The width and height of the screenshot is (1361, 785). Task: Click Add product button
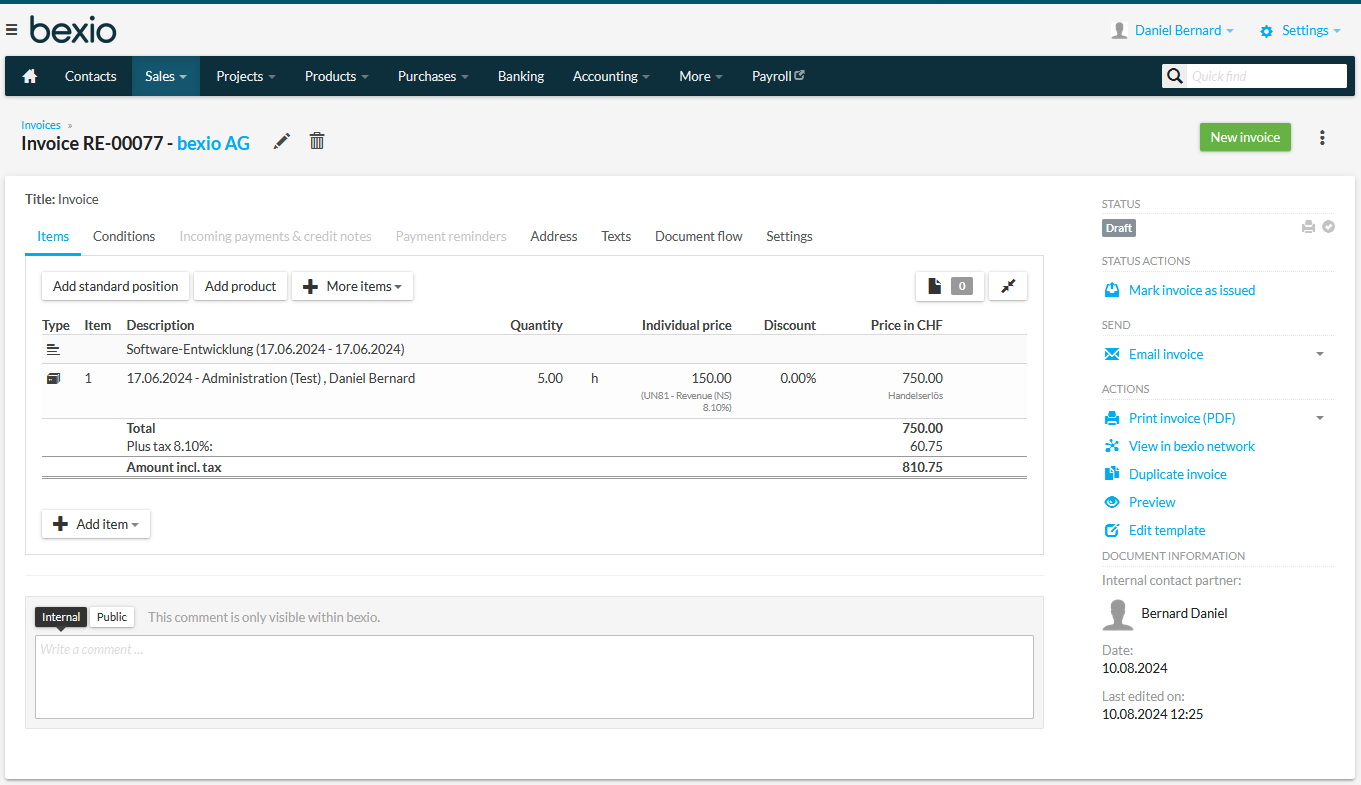coord(240,286)
